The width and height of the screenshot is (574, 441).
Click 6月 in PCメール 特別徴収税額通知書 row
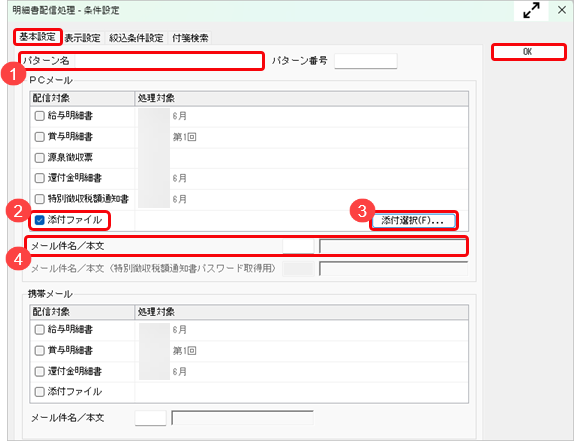click(x=179, y=199)
